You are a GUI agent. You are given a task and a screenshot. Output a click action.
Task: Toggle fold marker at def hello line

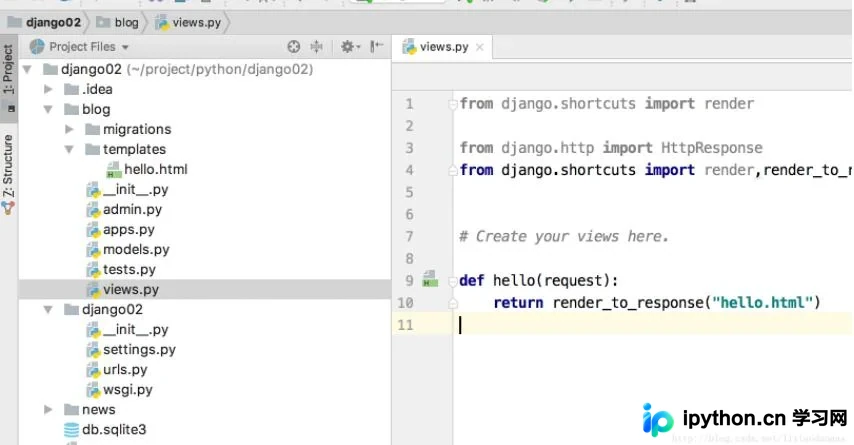[x=453, y=281]
